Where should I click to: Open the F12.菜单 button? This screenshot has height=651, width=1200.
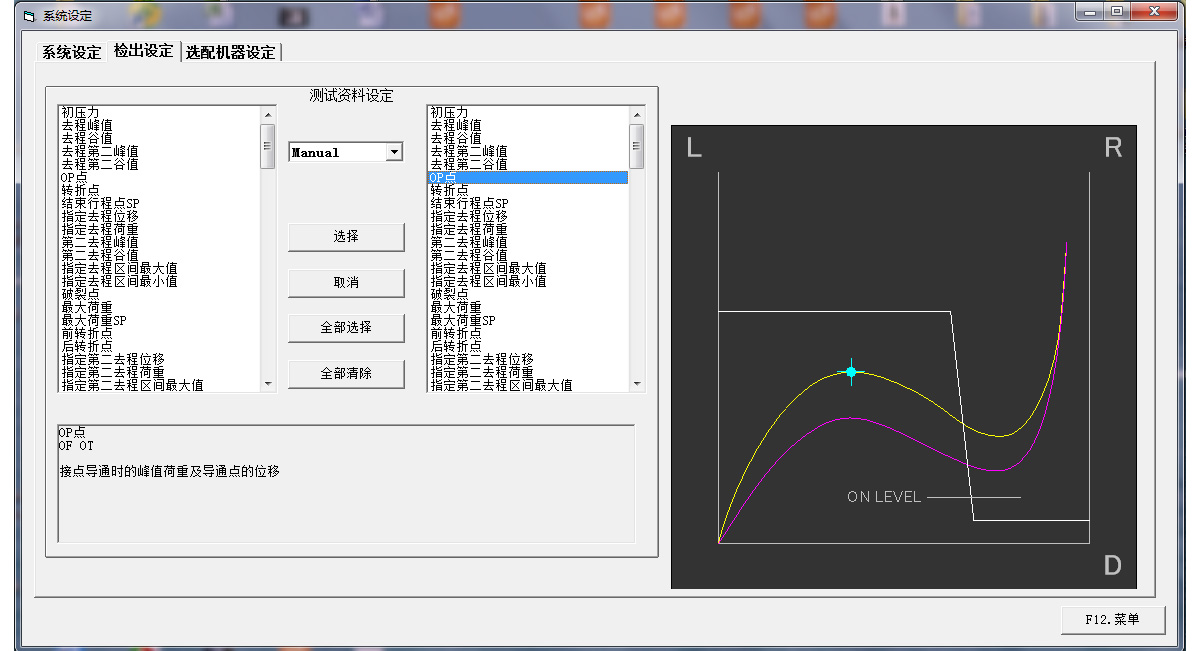click(1113, 620)
